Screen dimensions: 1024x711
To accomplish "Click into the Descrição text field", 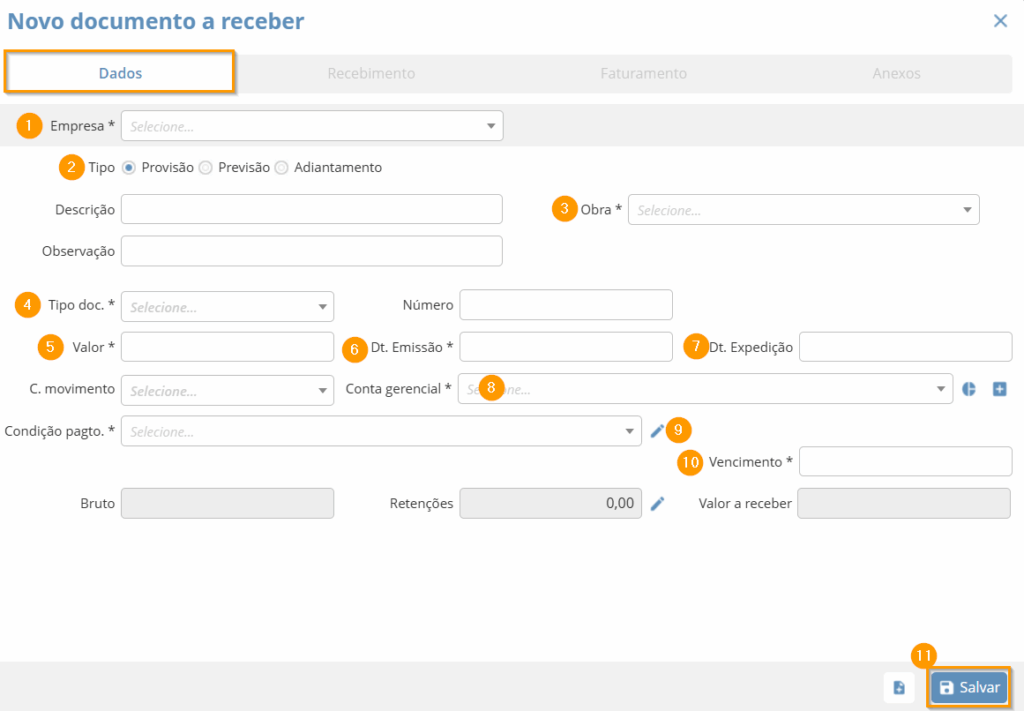I will [x=311, y=210].
